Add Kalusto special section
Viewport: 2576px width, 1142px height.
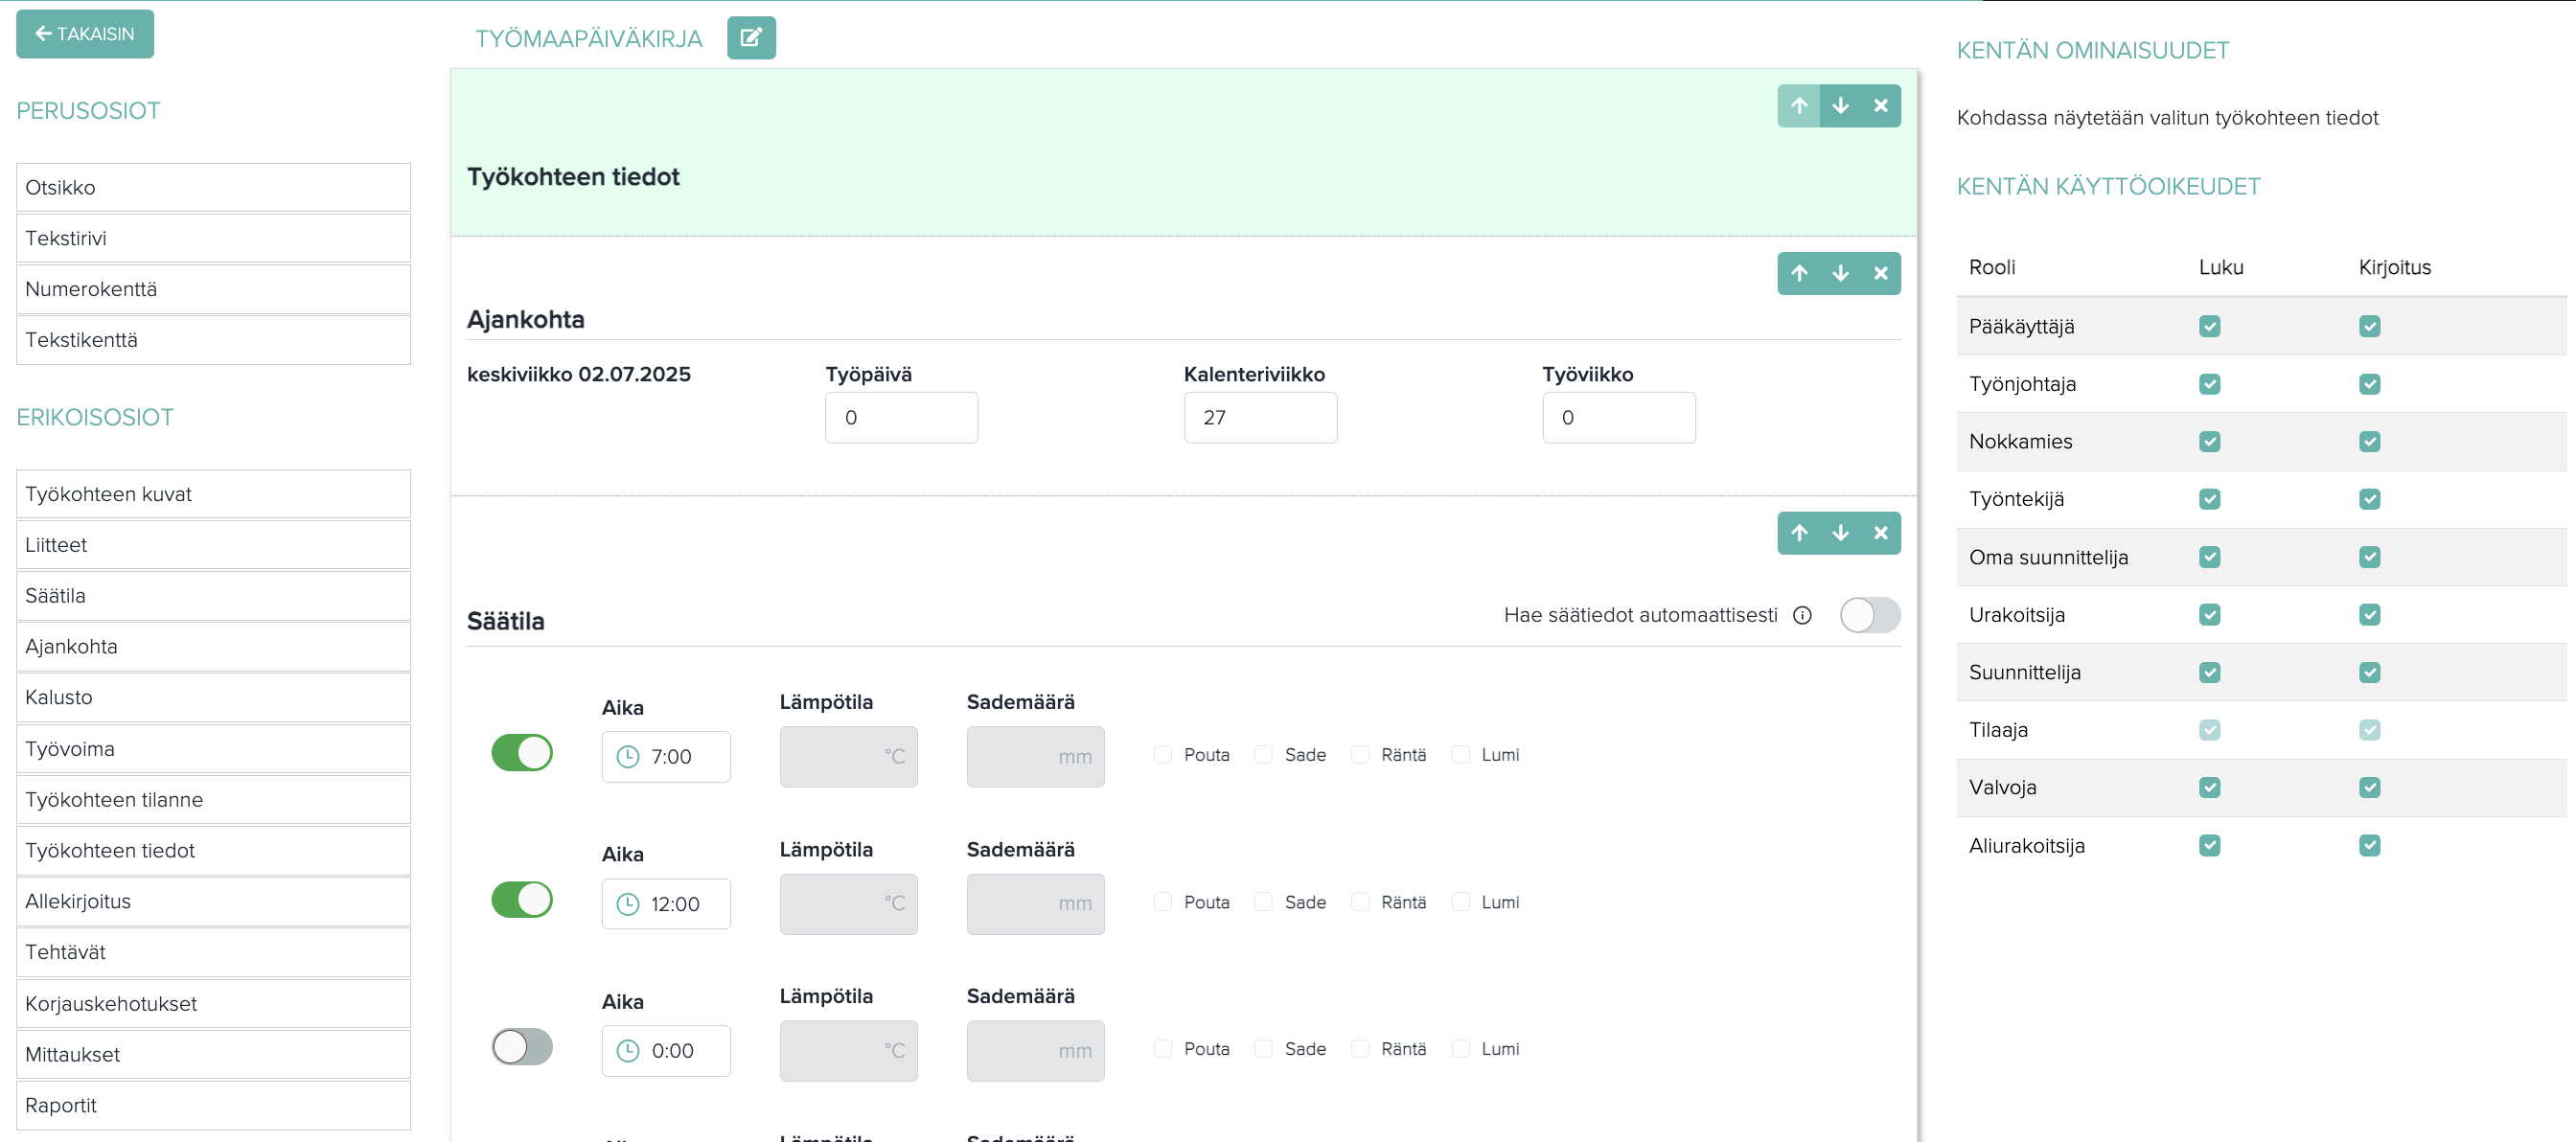click(x=213, y=698)
